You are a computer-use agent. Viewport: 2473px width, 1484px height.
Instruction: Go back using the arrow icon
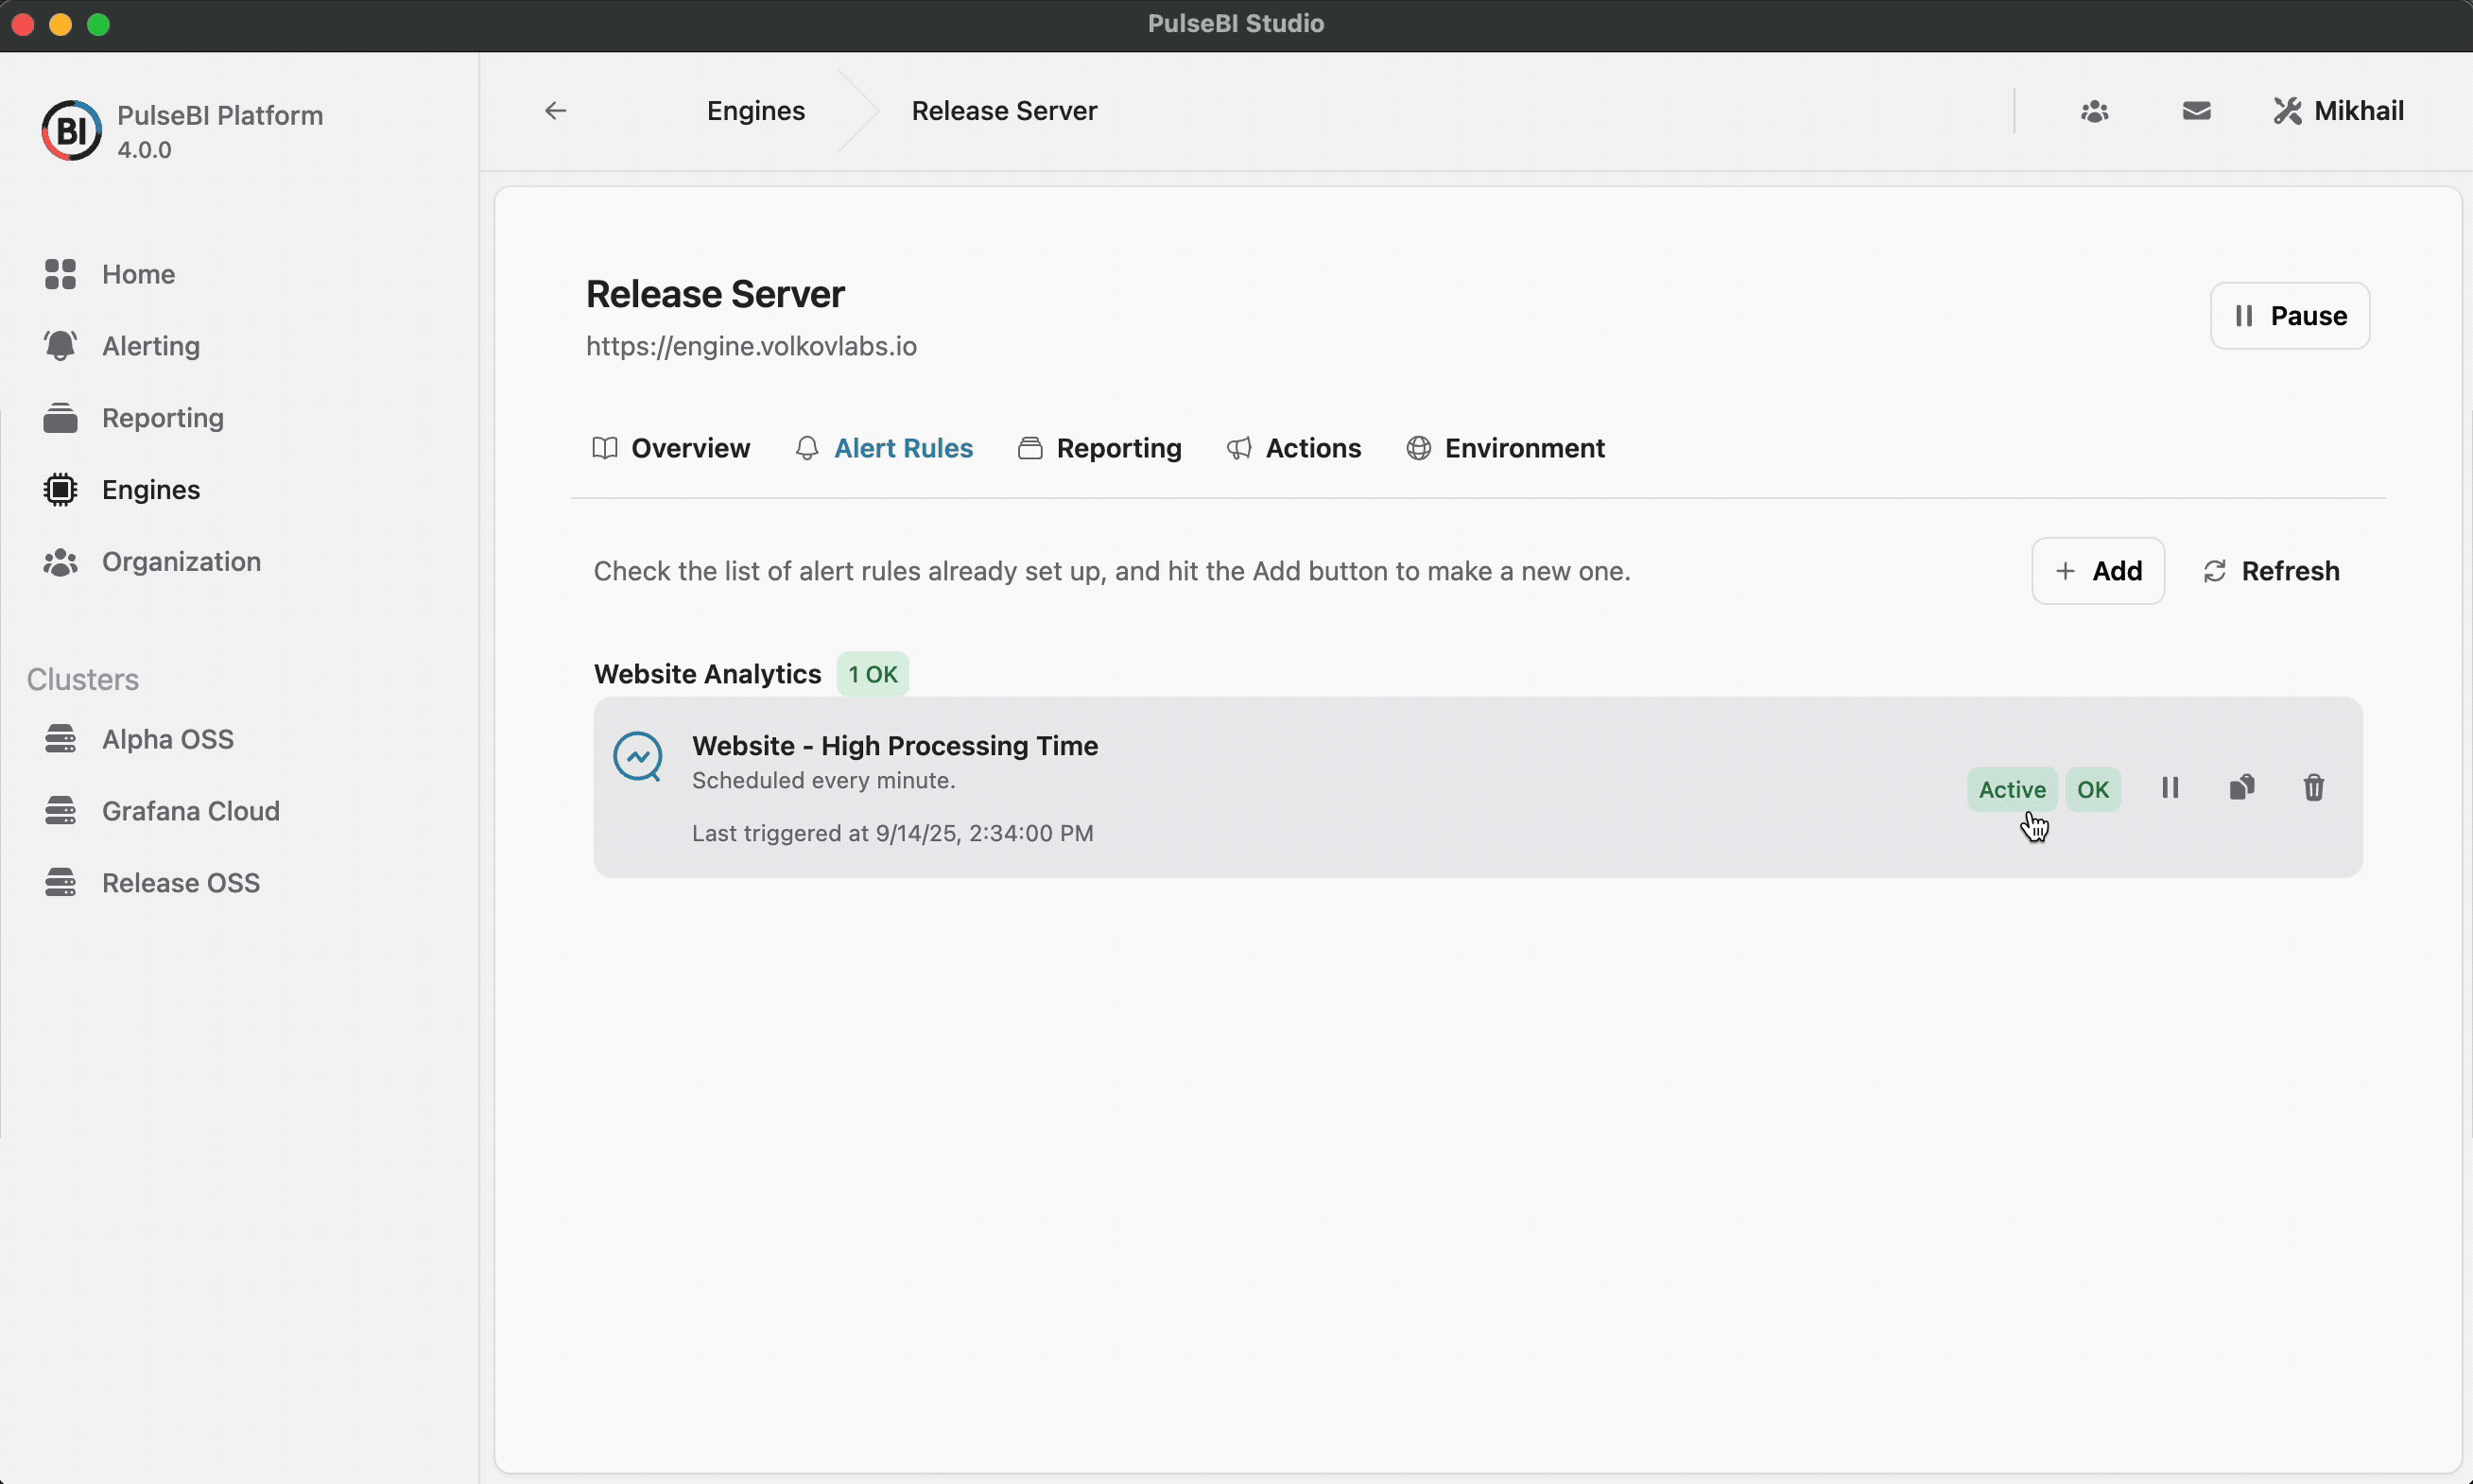coord(556,111)
